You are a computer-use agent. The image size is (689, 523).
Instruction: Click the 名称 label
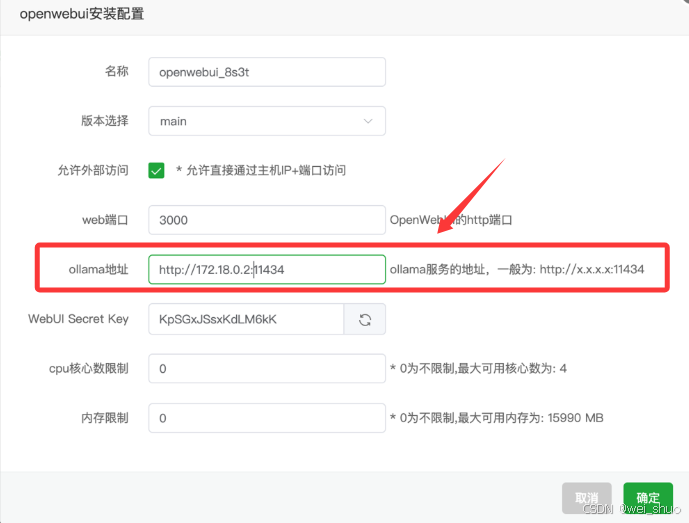(116, 71)
